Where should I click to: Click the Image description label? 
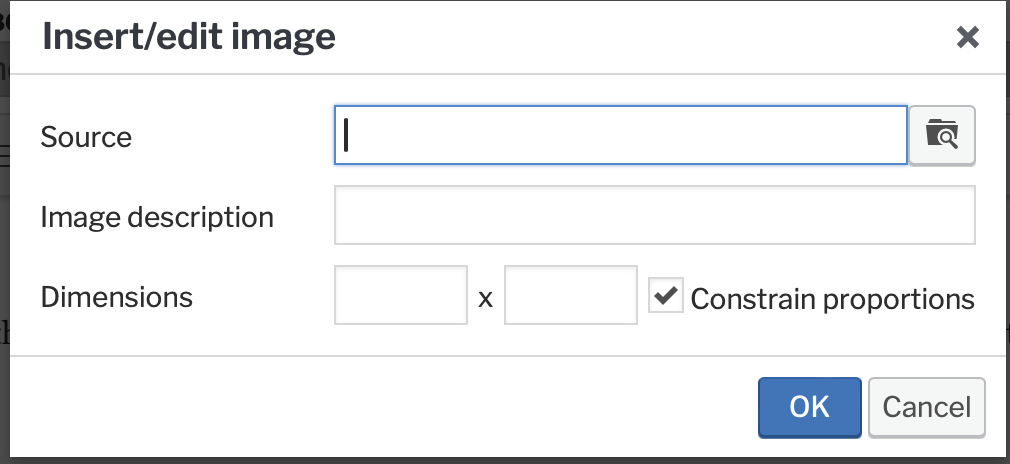pos(157,217)
